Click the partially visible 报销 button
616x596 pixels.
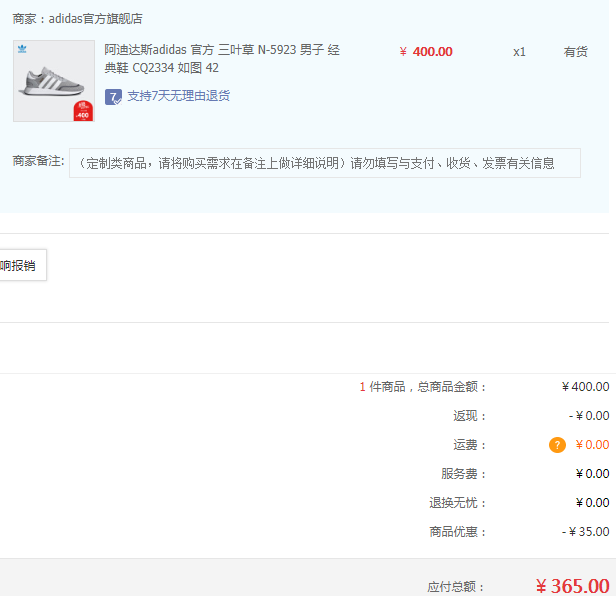tap(23, 265)
